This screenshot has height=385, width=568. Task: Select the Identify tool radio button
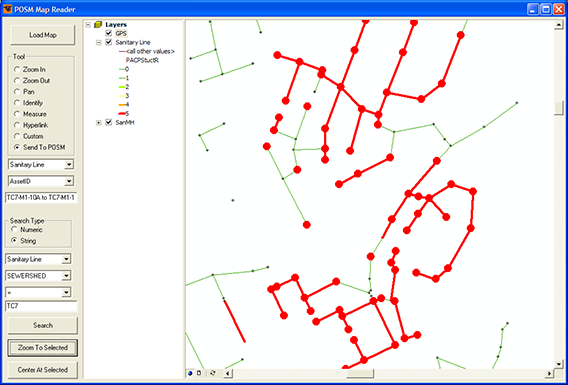(x=17, y=103)
